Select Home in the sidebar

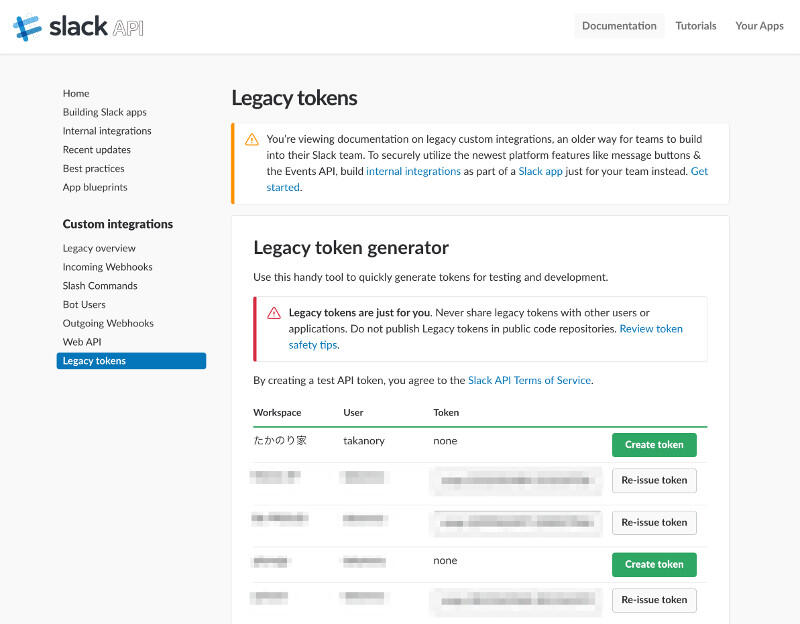tap(76, 93)
